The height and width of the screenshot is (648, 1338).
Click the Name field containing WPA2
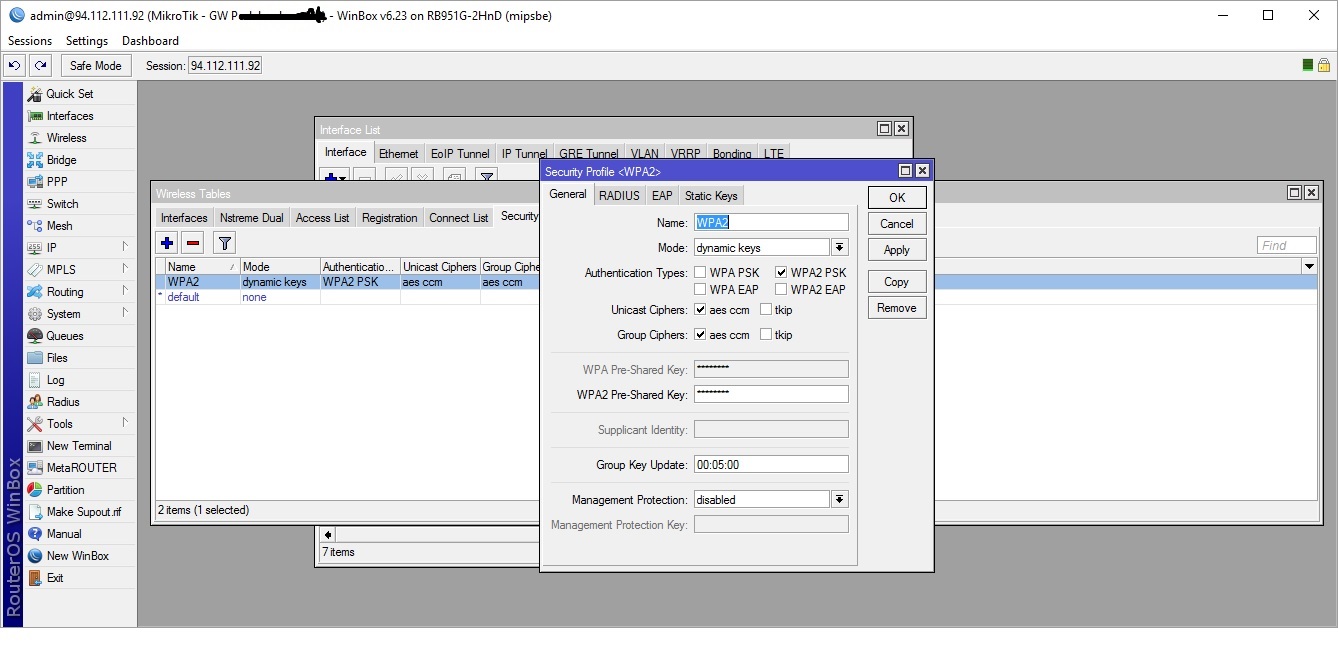771,222
